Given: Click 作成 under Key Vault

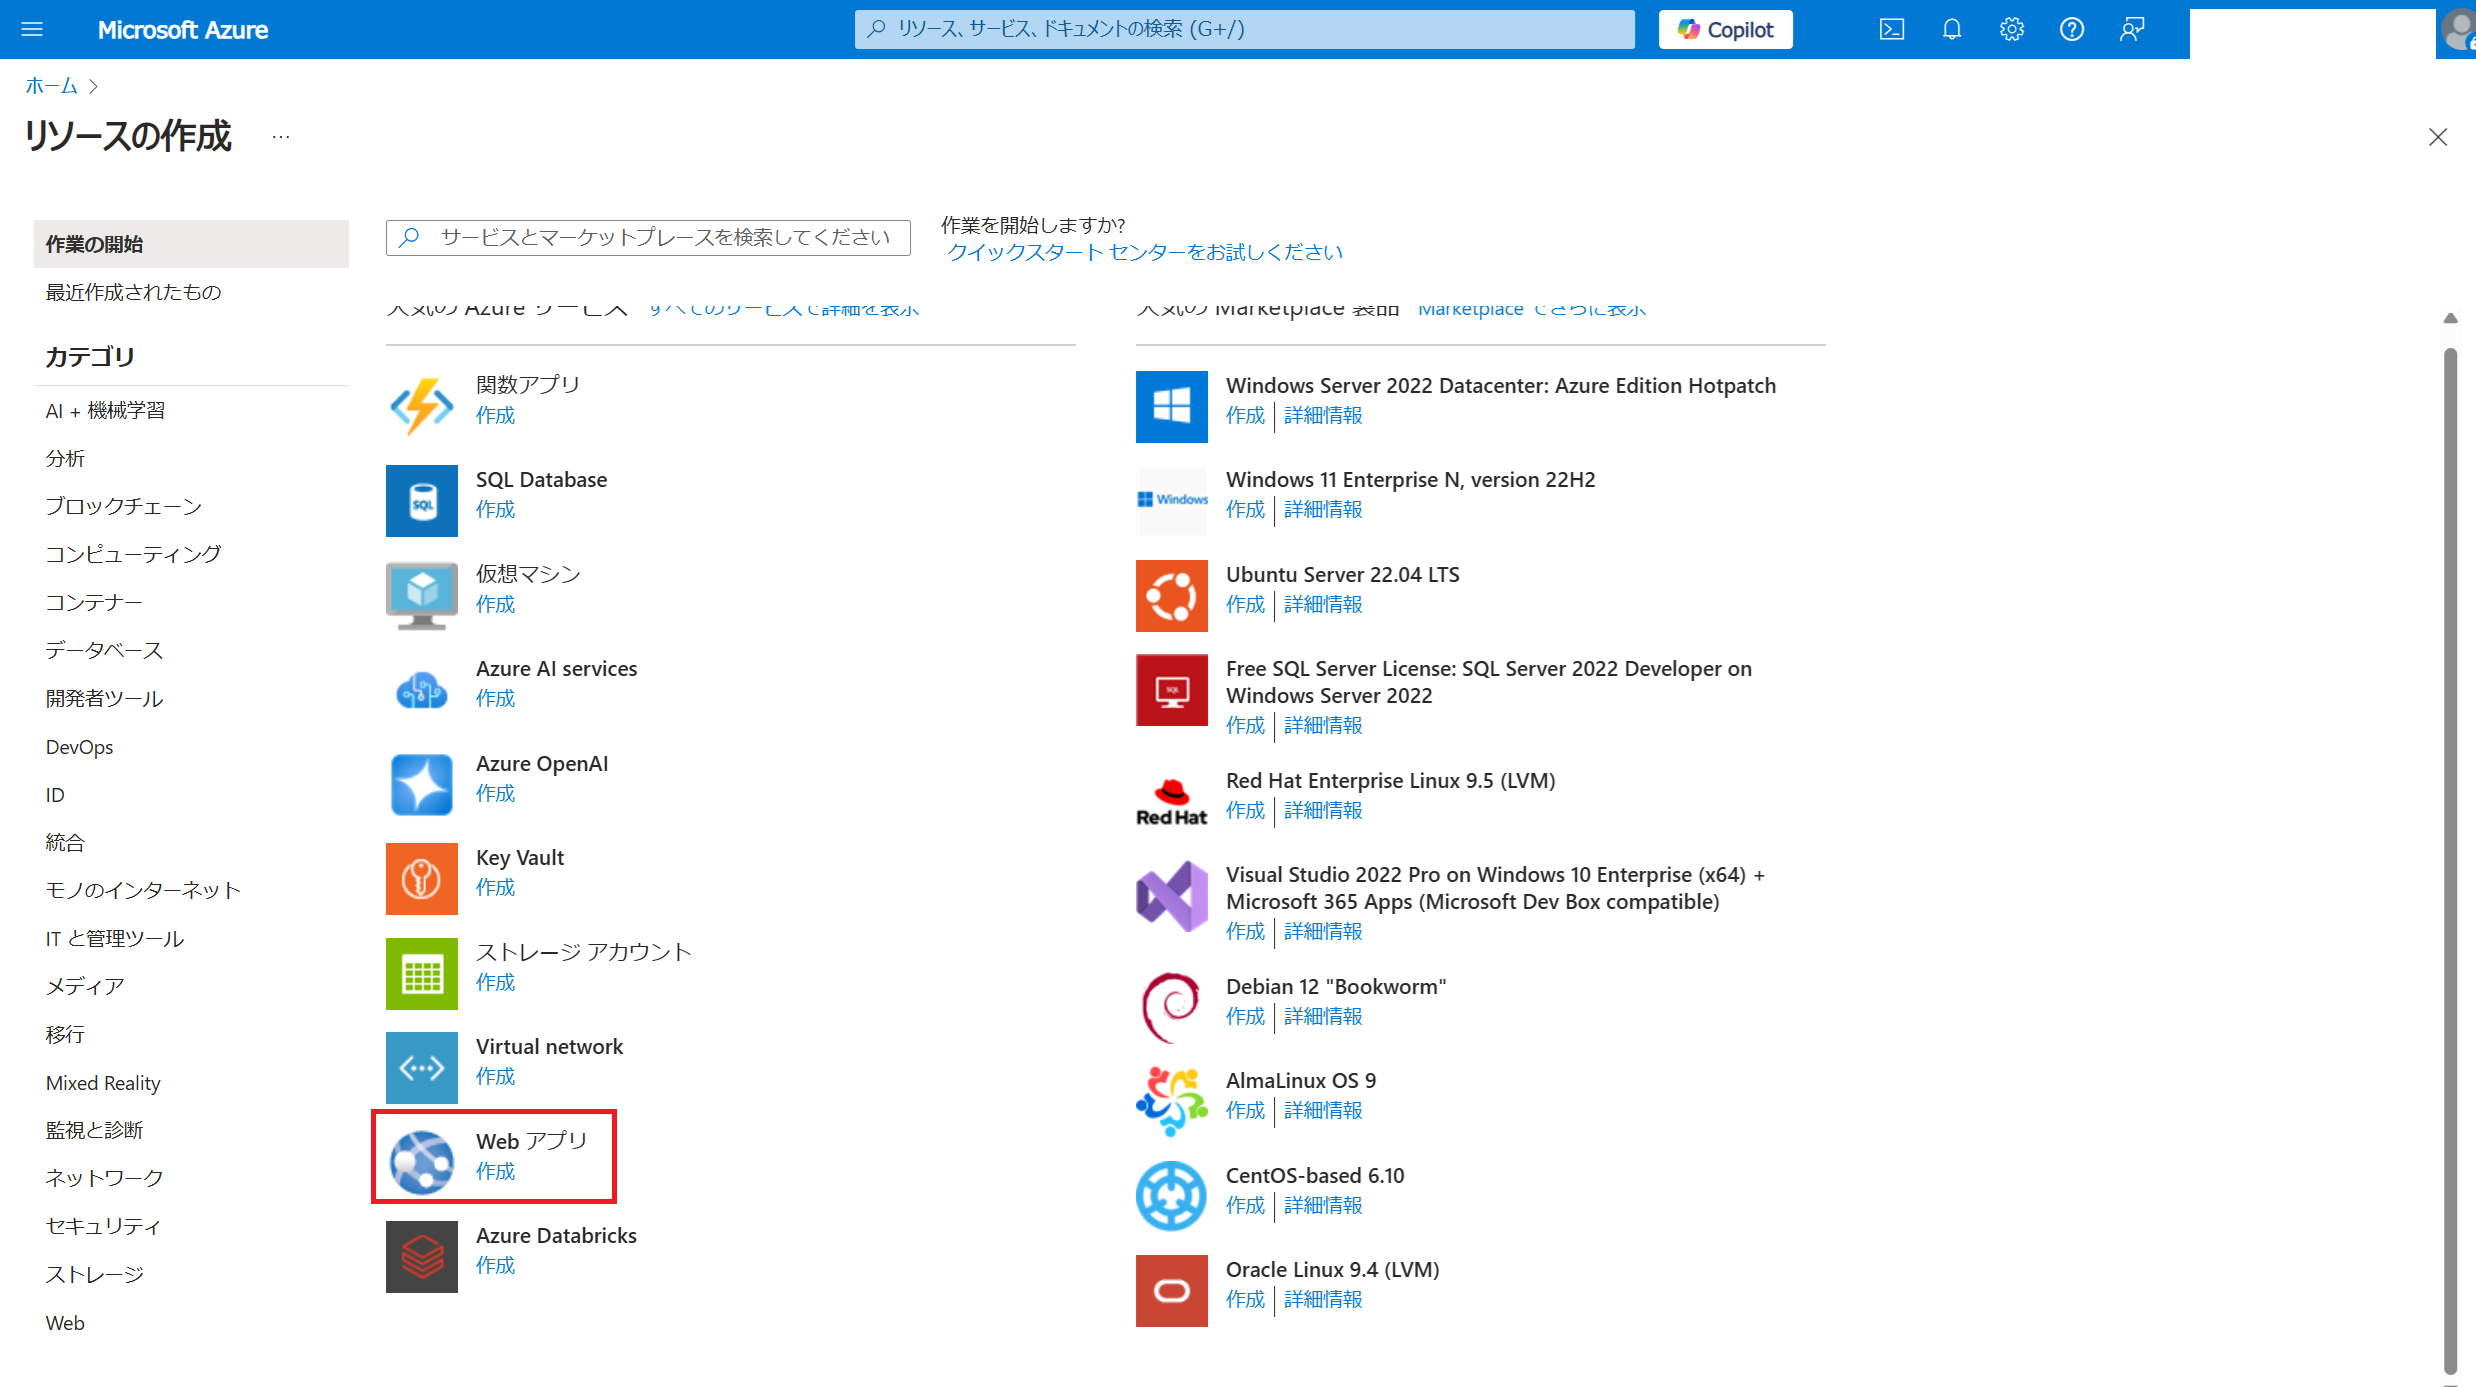Looking at the screenshot, I should 495,887.
